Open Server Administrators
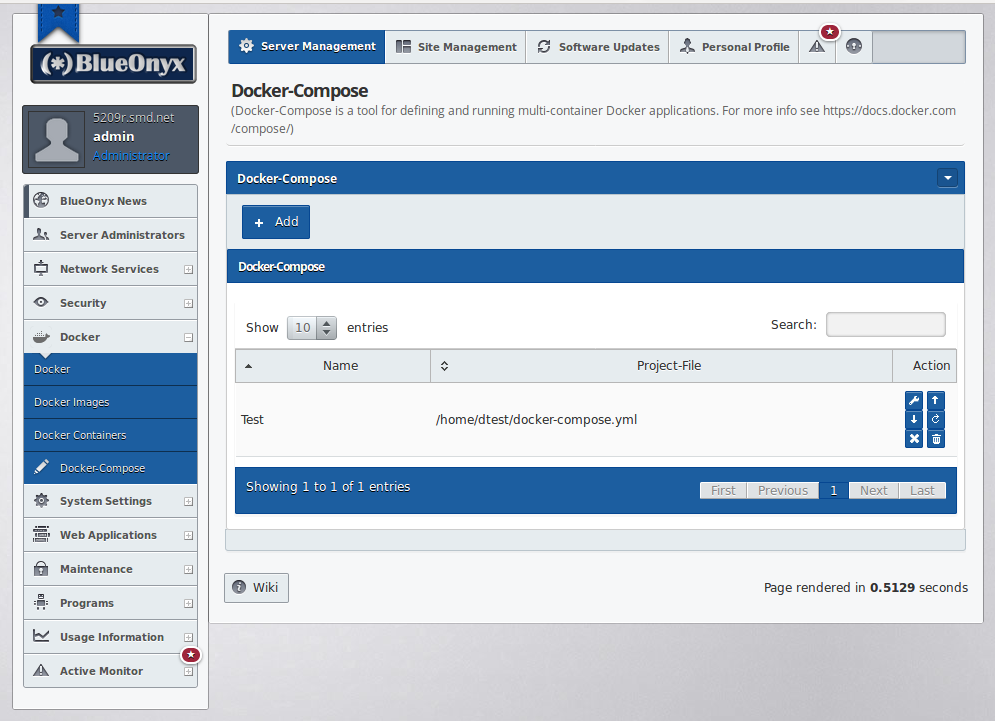 (110, 235)
